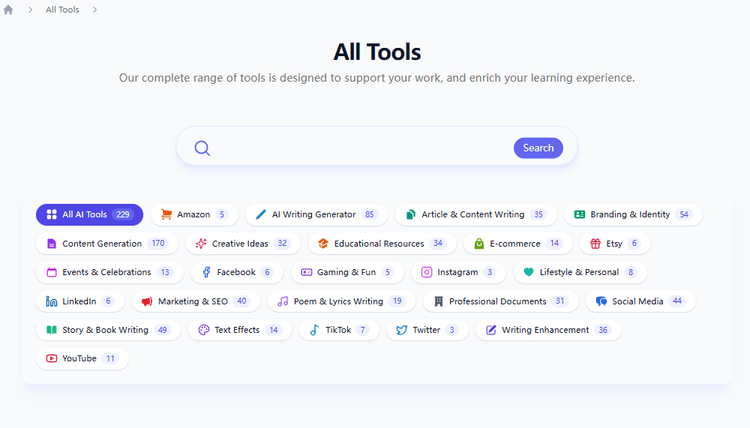The height and width of the screenshot is (428, 750).
Task: Click the YouTube play icon
Action: (x=52, y=358)
